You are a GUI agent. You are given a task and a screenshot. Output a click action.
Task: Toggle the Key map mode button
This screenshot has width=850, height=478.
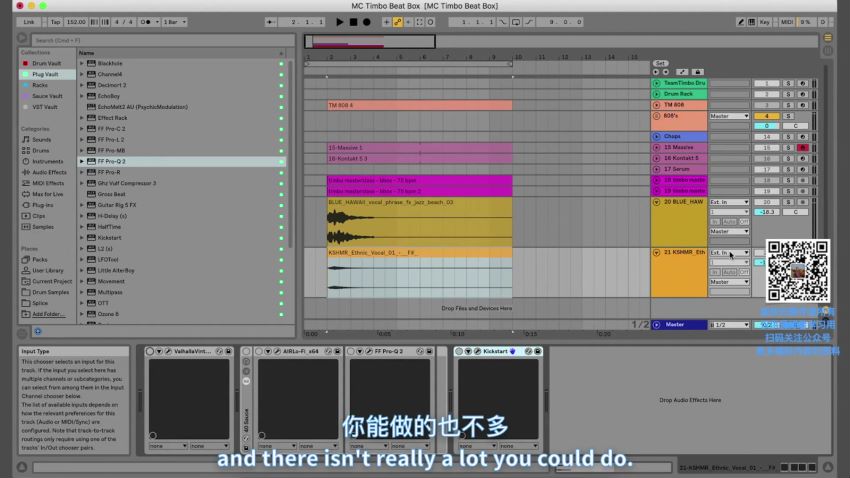coord(764,22)
